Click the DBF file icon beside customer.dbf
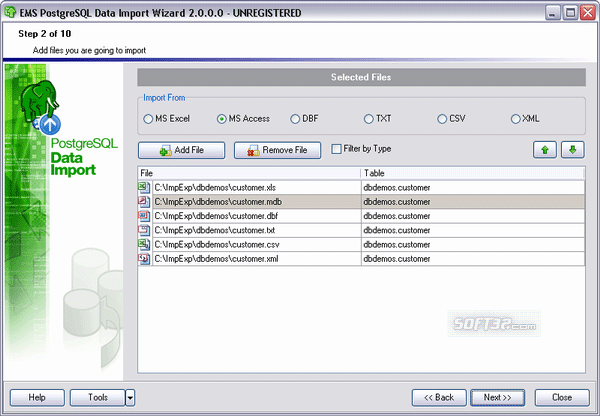The width and height of the screenshot is (600, 416). (144, 216)
